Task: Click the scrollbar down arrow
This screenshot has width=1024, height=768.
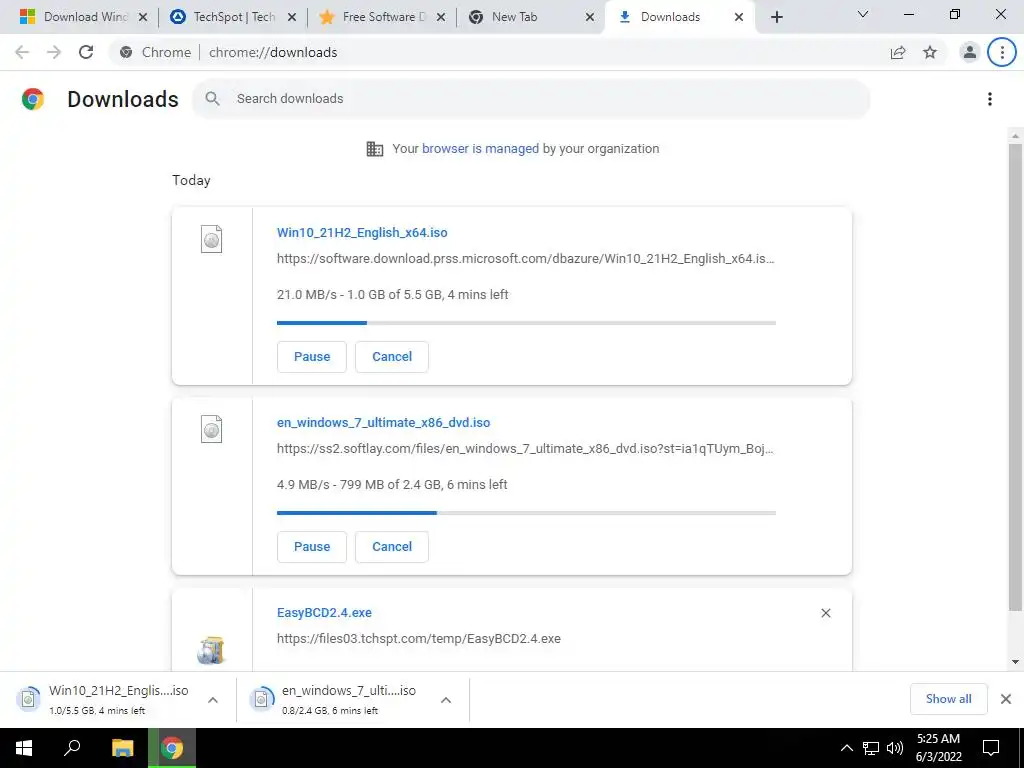Action: (x=1015, y=662)
